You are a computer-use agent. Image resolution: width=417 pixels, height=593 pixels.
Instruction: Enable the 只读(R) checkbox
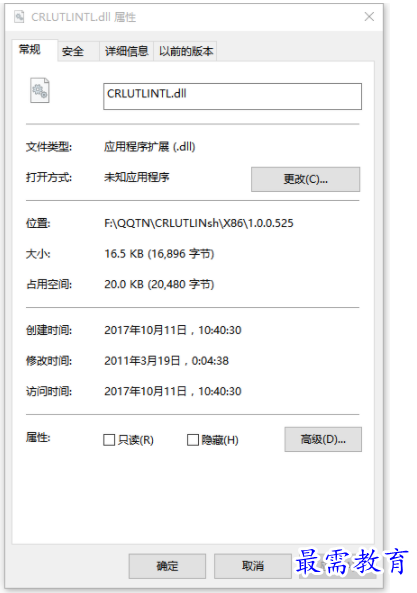pos(109,440)
